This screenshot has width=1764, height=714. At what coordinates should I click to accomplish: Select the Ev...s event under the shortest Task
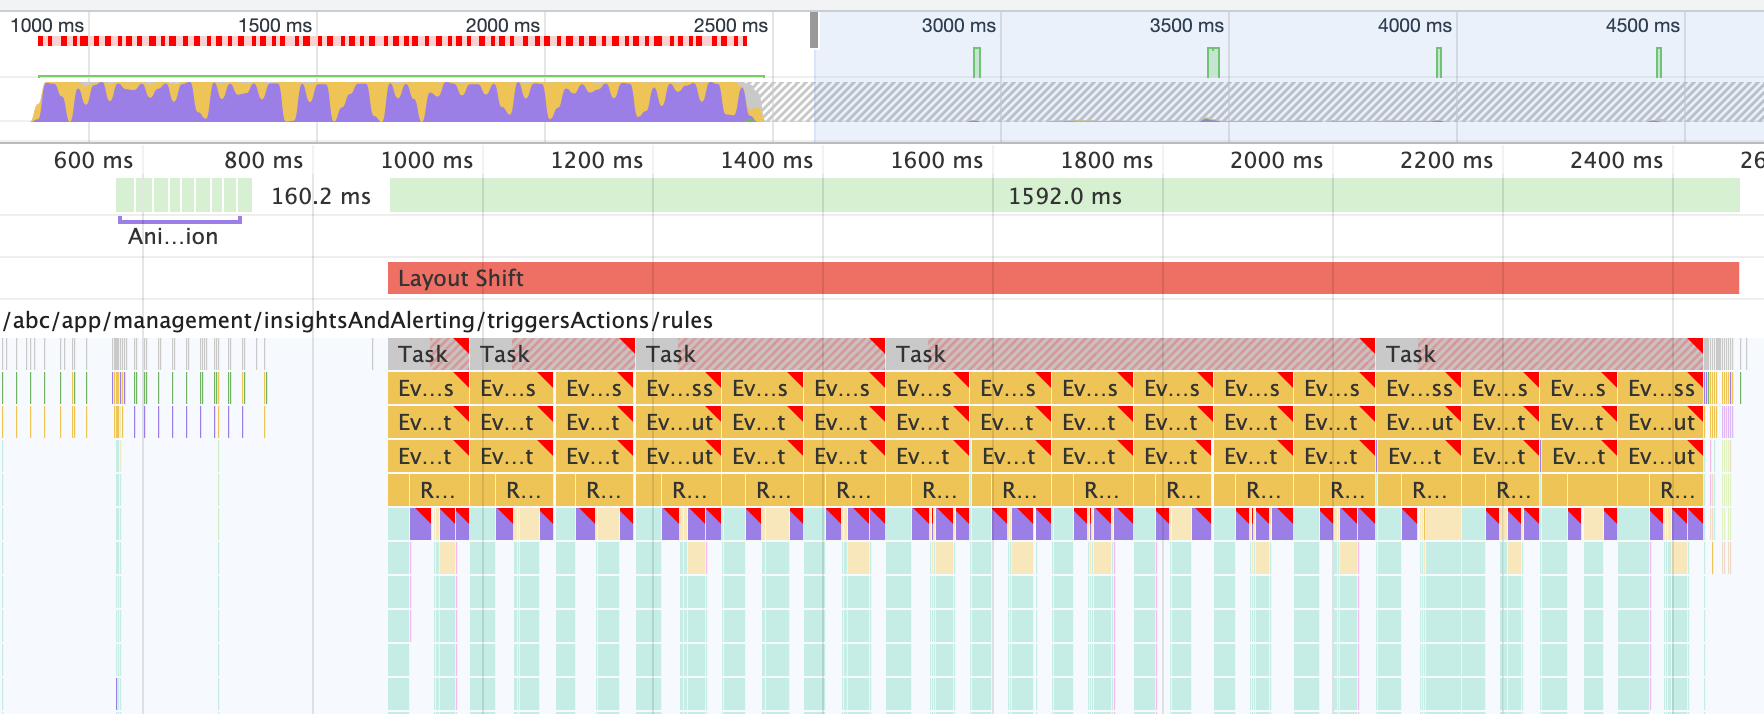click(428, 388)
